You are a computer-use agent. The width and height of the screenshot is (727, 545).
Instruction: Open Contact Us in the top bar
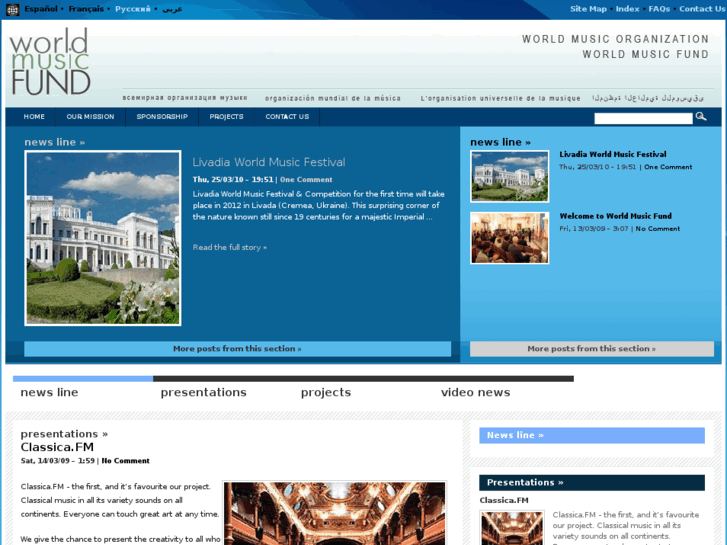701,9
